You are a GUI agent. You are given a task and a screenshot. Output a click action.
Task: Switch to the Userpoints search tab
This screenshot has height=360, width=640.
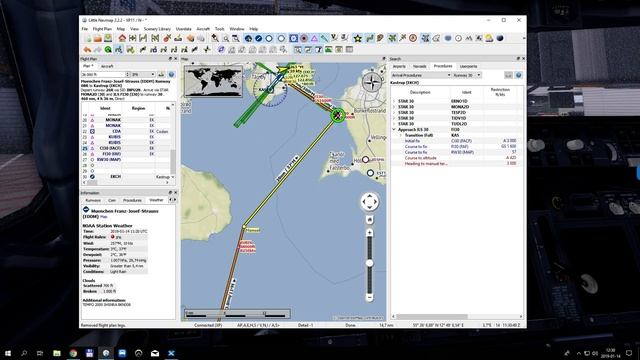tap(469, 66)
